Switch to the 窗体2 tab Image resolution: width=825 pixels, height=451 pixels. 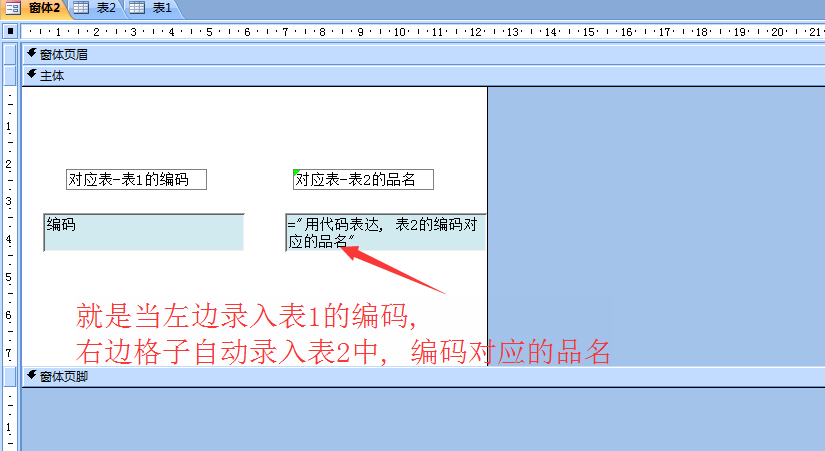click(x=35, y=8)
